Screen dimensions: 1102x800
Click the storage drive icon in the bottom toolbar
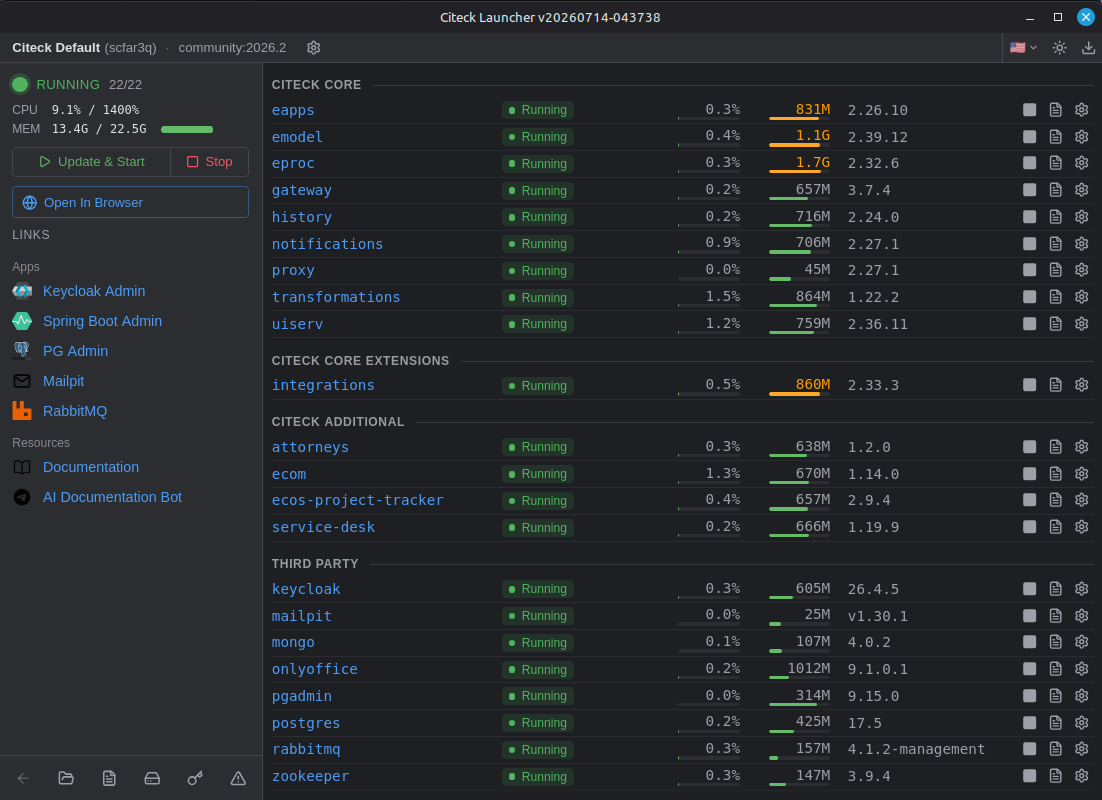pyautogui.click(x=152, y=778)
